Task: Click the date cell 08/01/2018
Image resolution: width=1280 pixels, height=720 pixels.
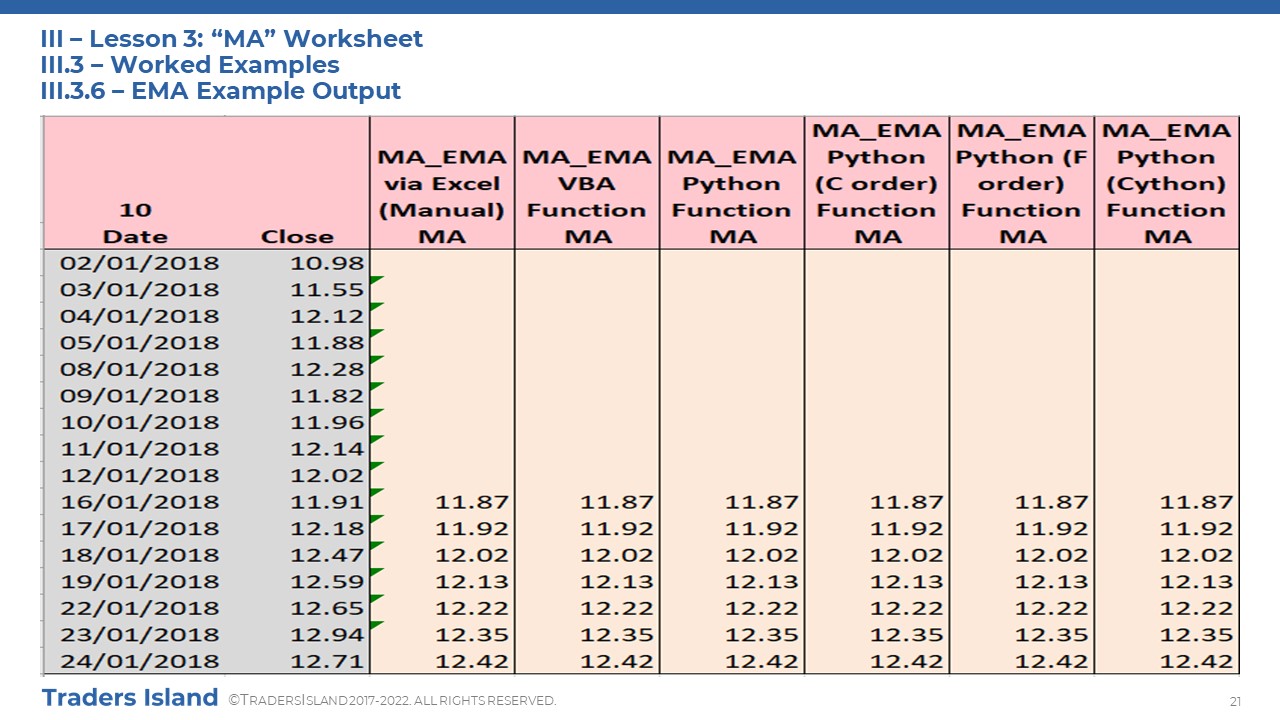Action: 140,369
